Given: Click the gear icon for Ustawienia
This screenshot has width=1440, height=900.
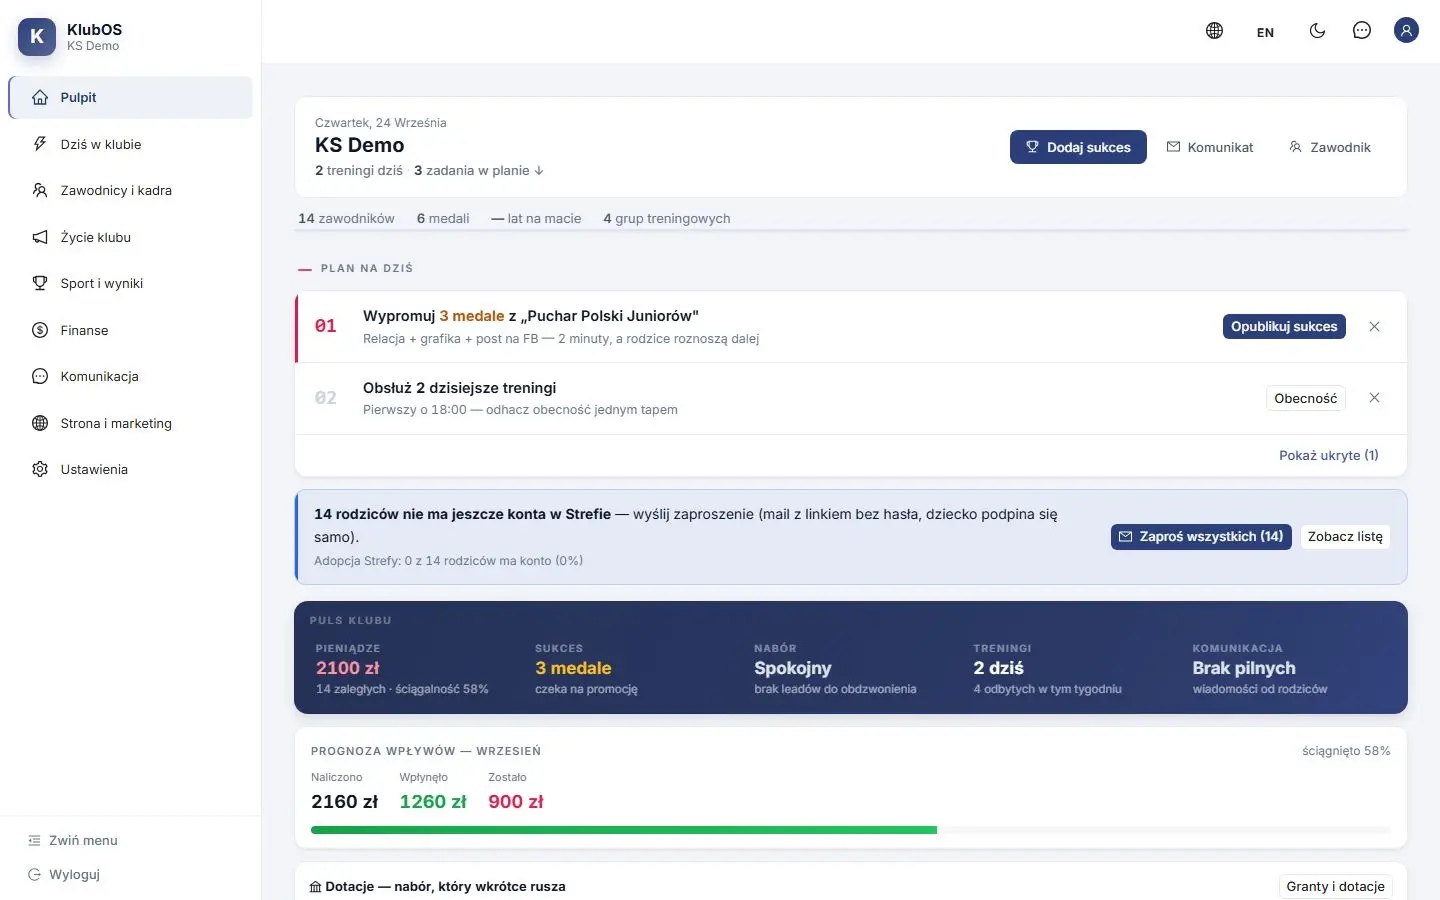Looking at the screenshot, I should pos(40,469).
